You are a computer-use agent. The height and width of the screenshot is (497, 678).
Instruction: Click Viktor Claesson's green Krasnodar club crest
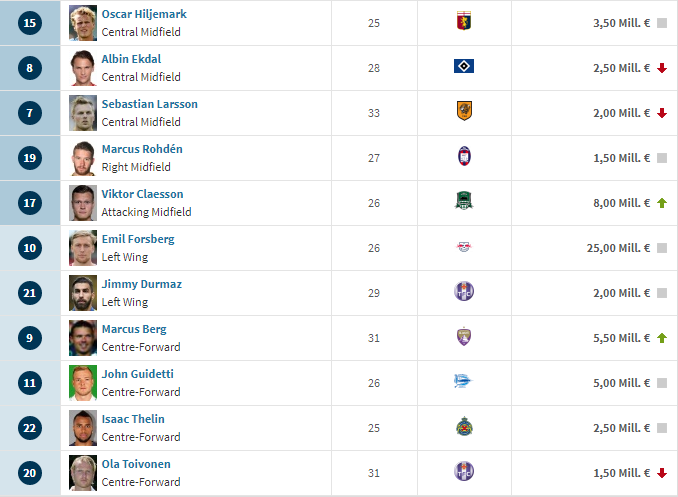(464, 201)
